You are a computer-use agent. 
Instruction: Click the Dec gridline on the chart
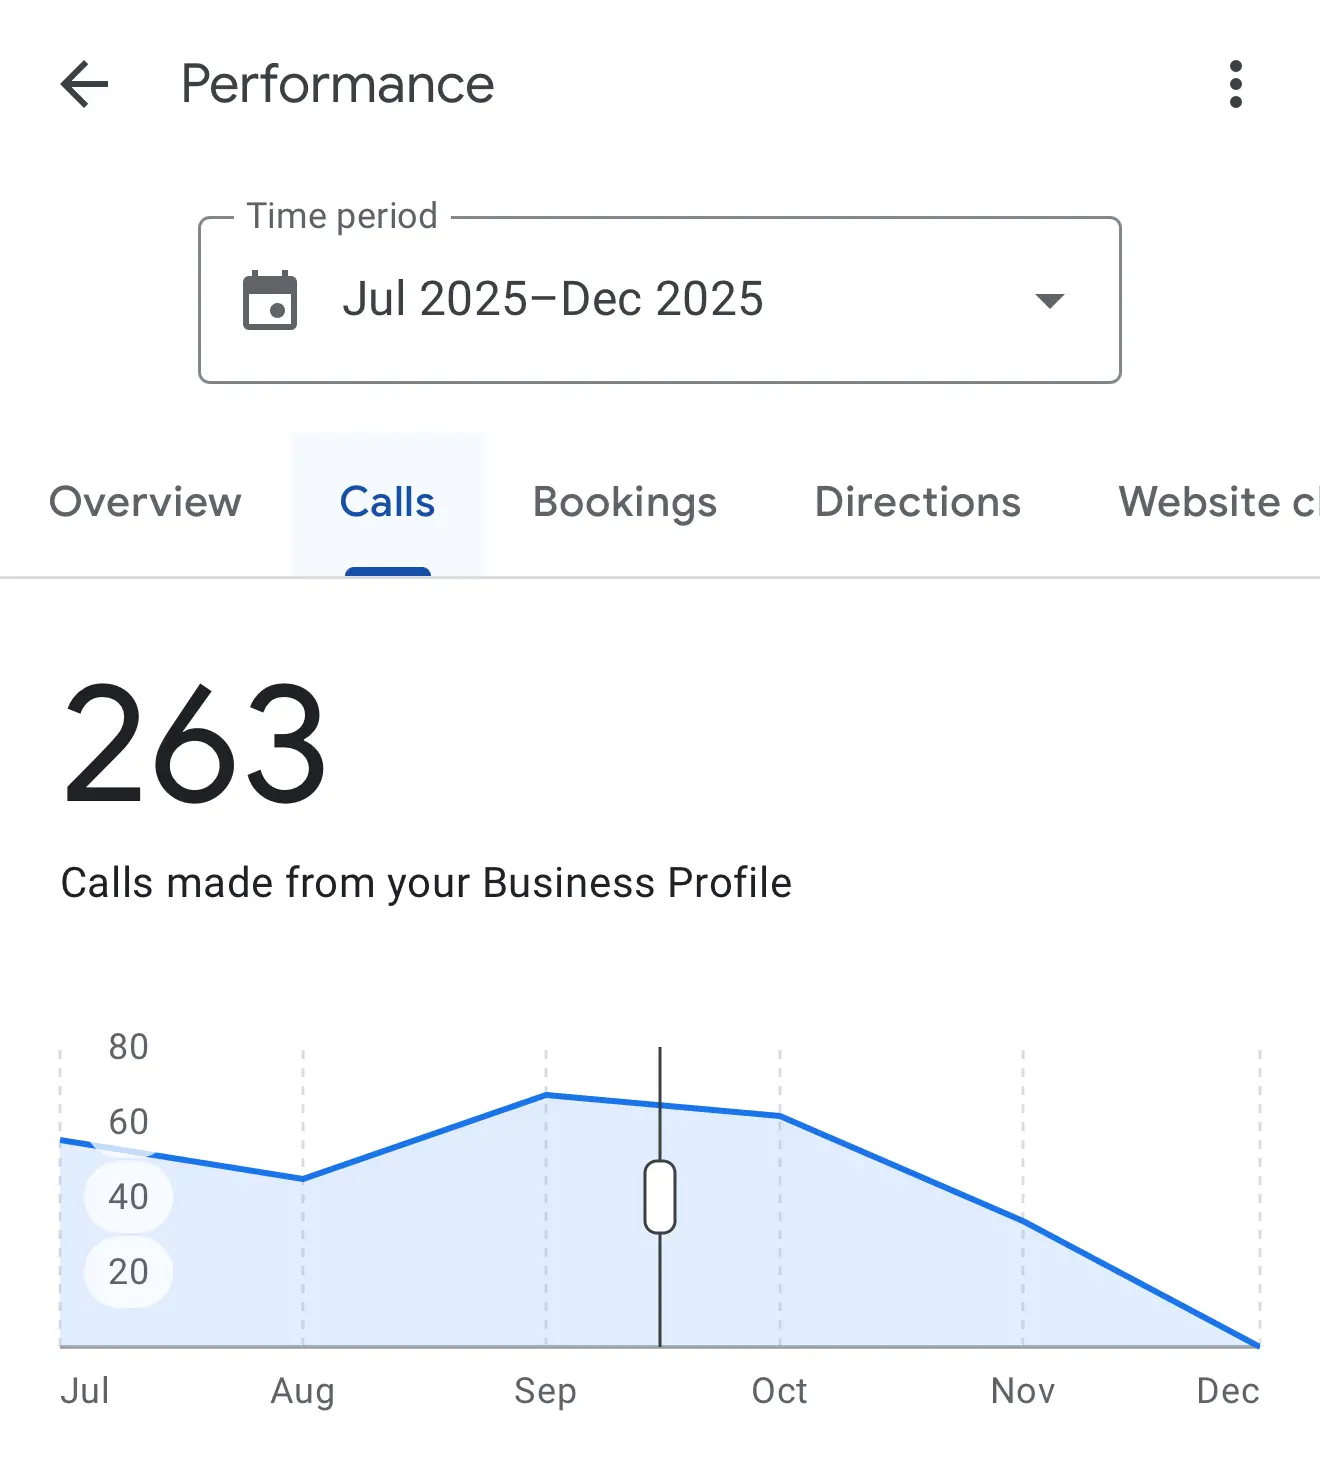tap(1260, 1200)
